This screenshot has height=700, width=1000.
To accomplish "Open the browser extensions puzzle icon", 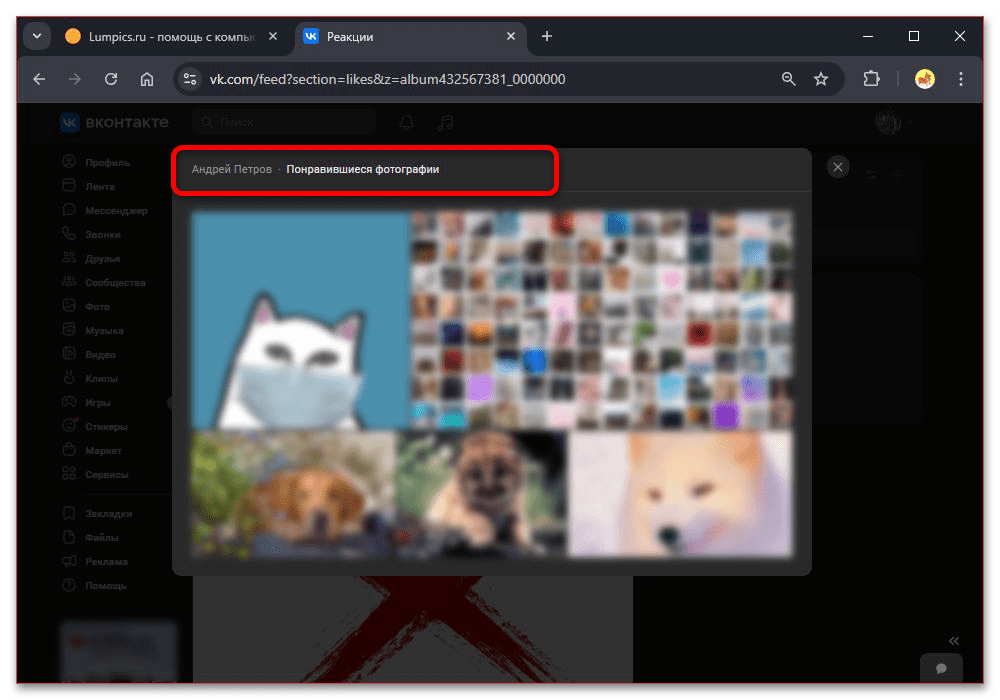I will point(871,79).
